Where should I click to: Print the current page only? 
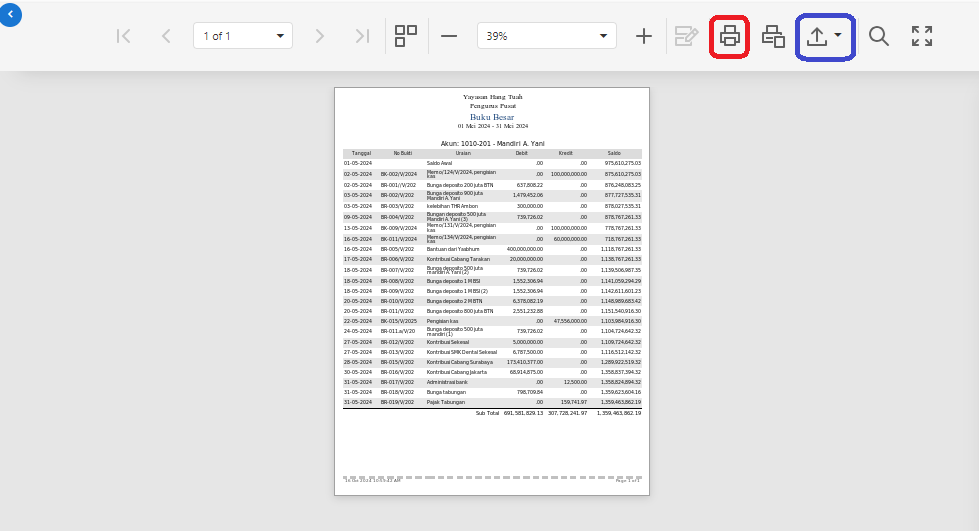tap(773, 37)
